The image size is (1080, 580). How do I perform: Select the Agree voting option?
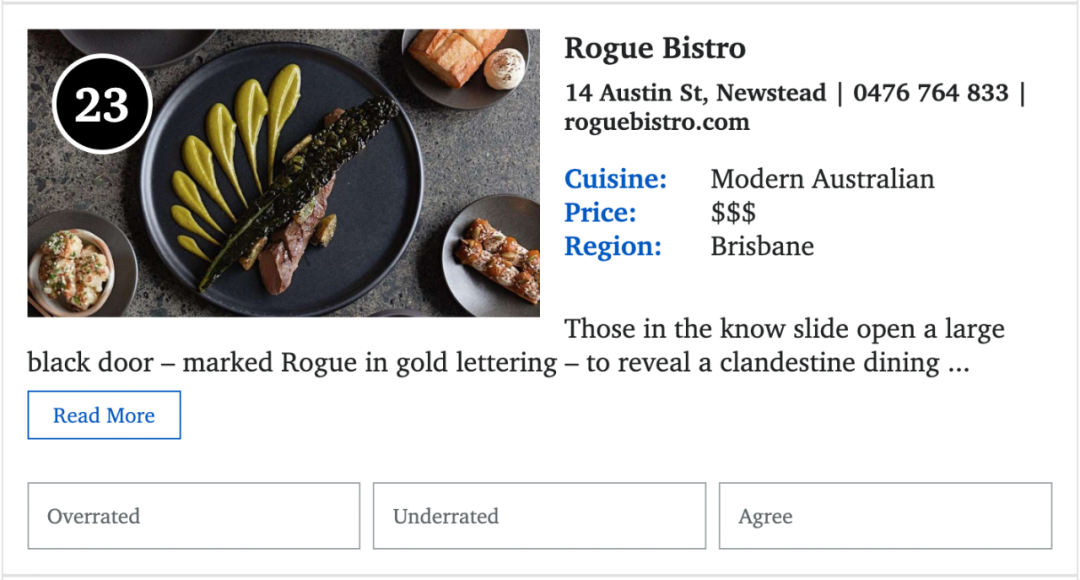click(x=885, y=516)
